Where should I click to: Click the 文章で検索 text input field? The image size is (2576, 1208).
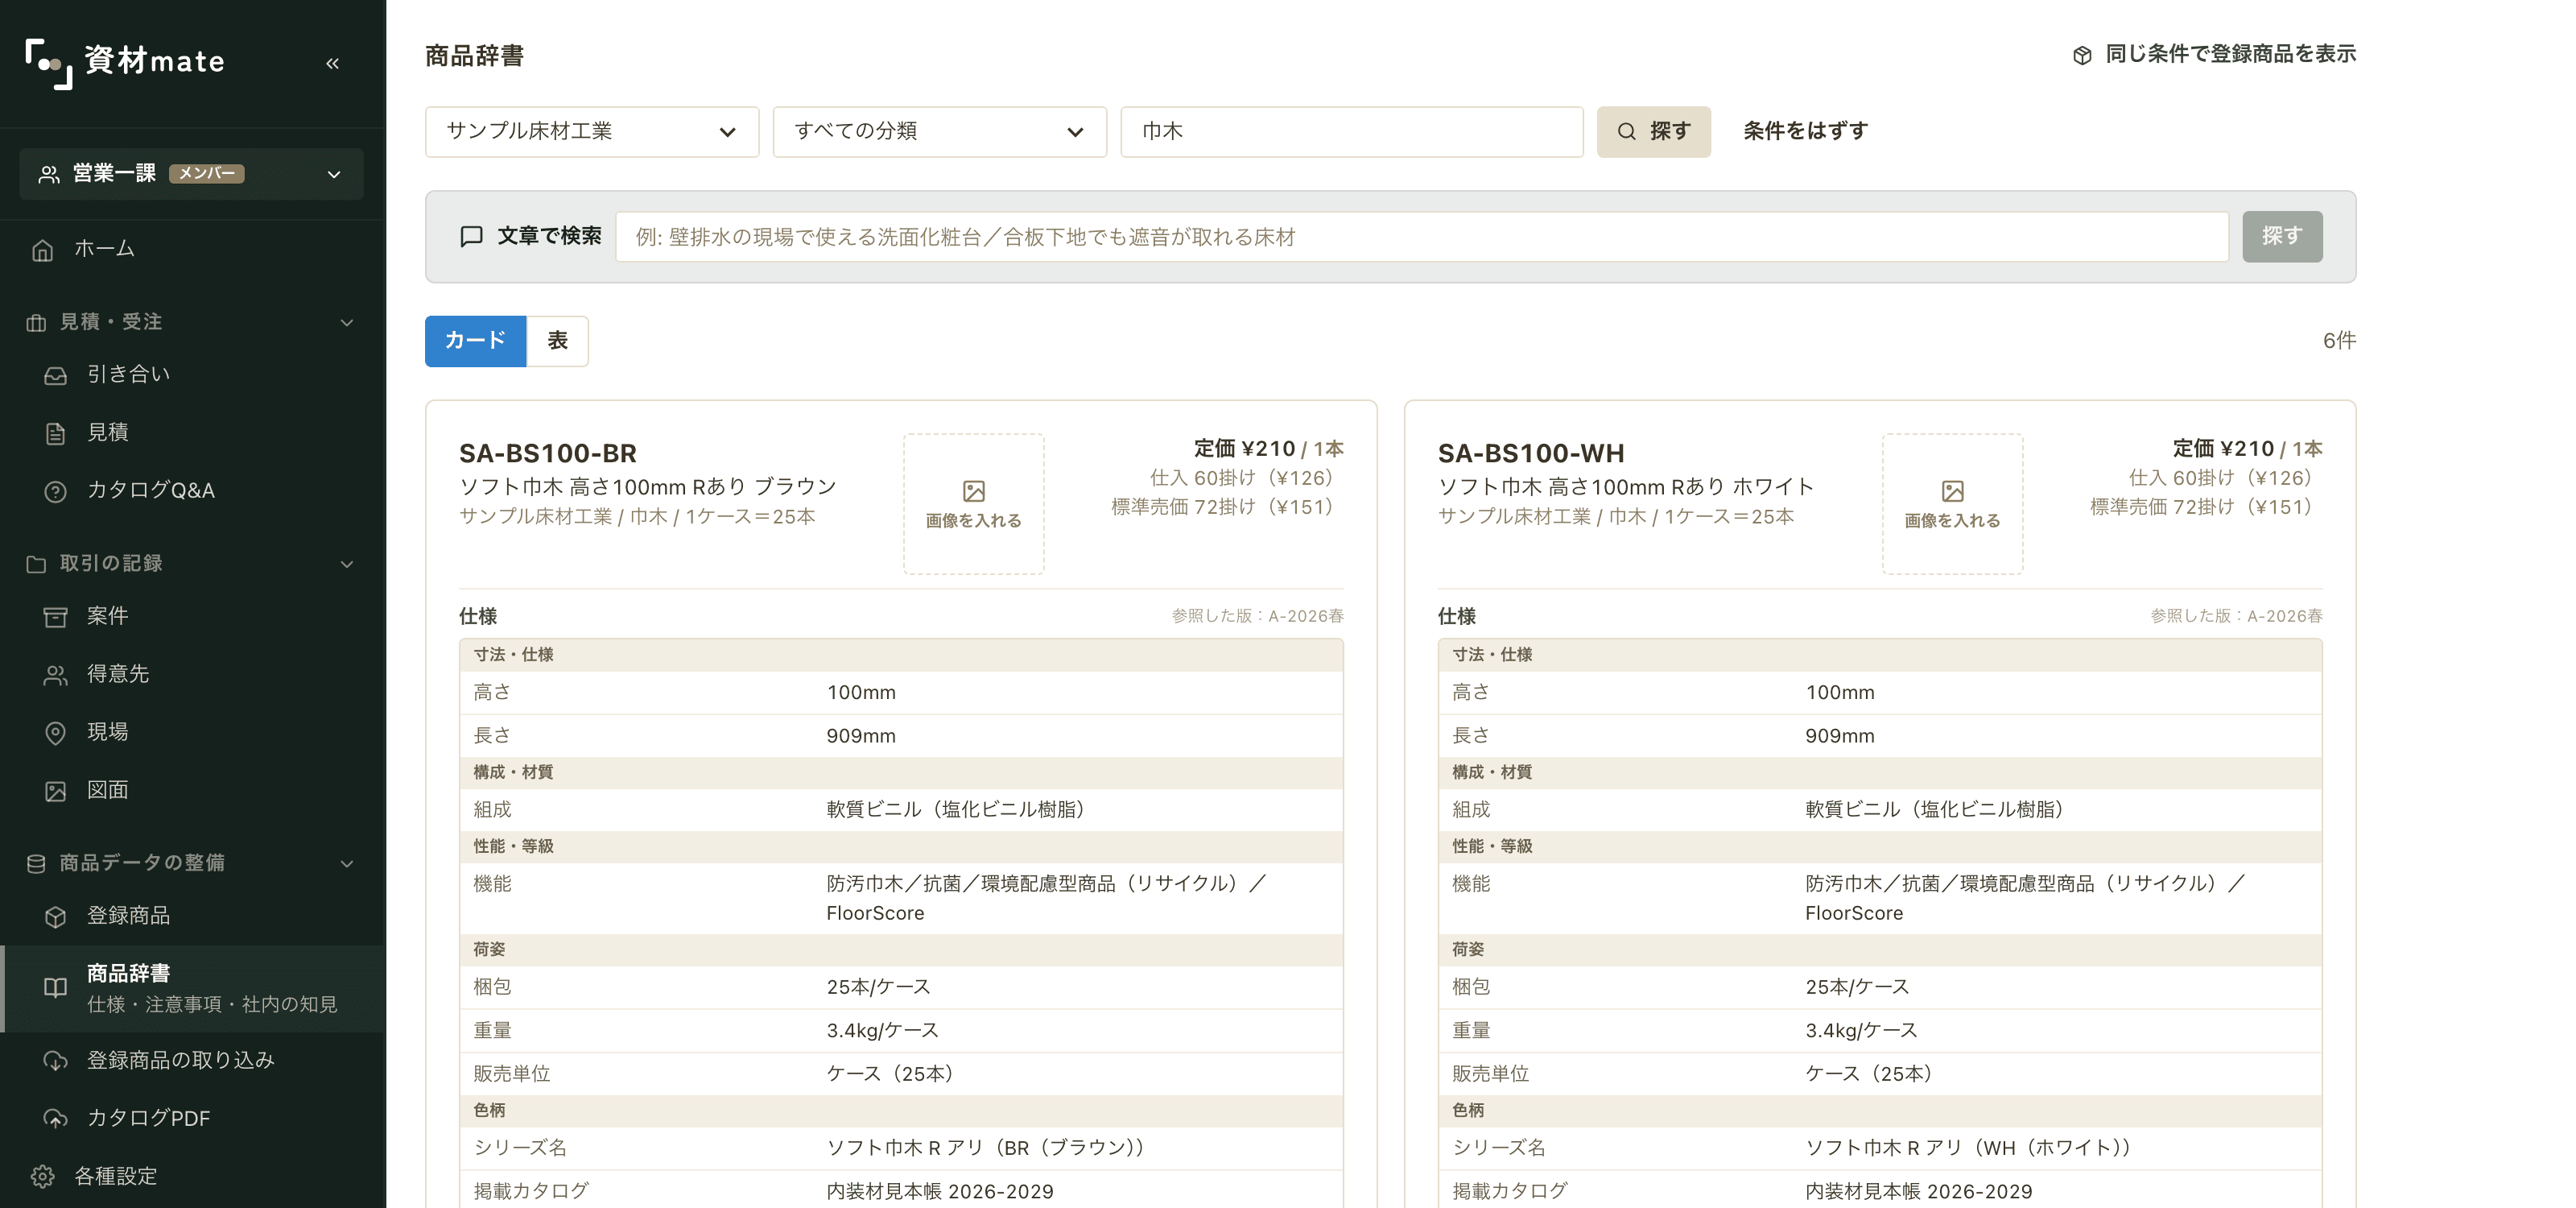tap(1421, 237)
